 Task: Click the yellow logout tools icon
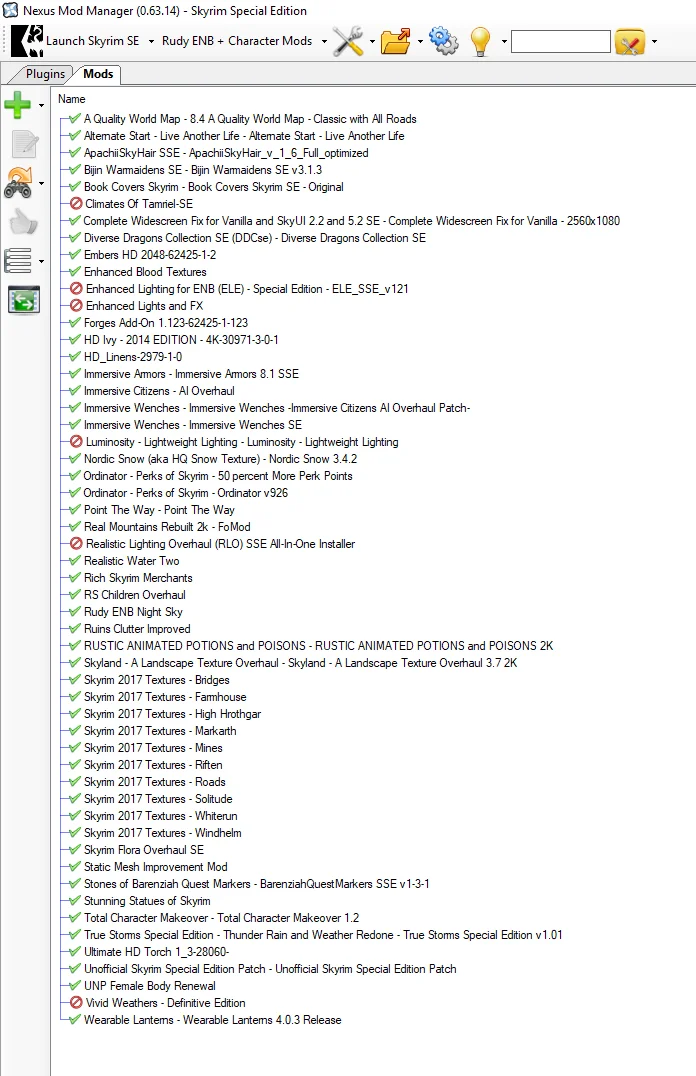[630, 42]
